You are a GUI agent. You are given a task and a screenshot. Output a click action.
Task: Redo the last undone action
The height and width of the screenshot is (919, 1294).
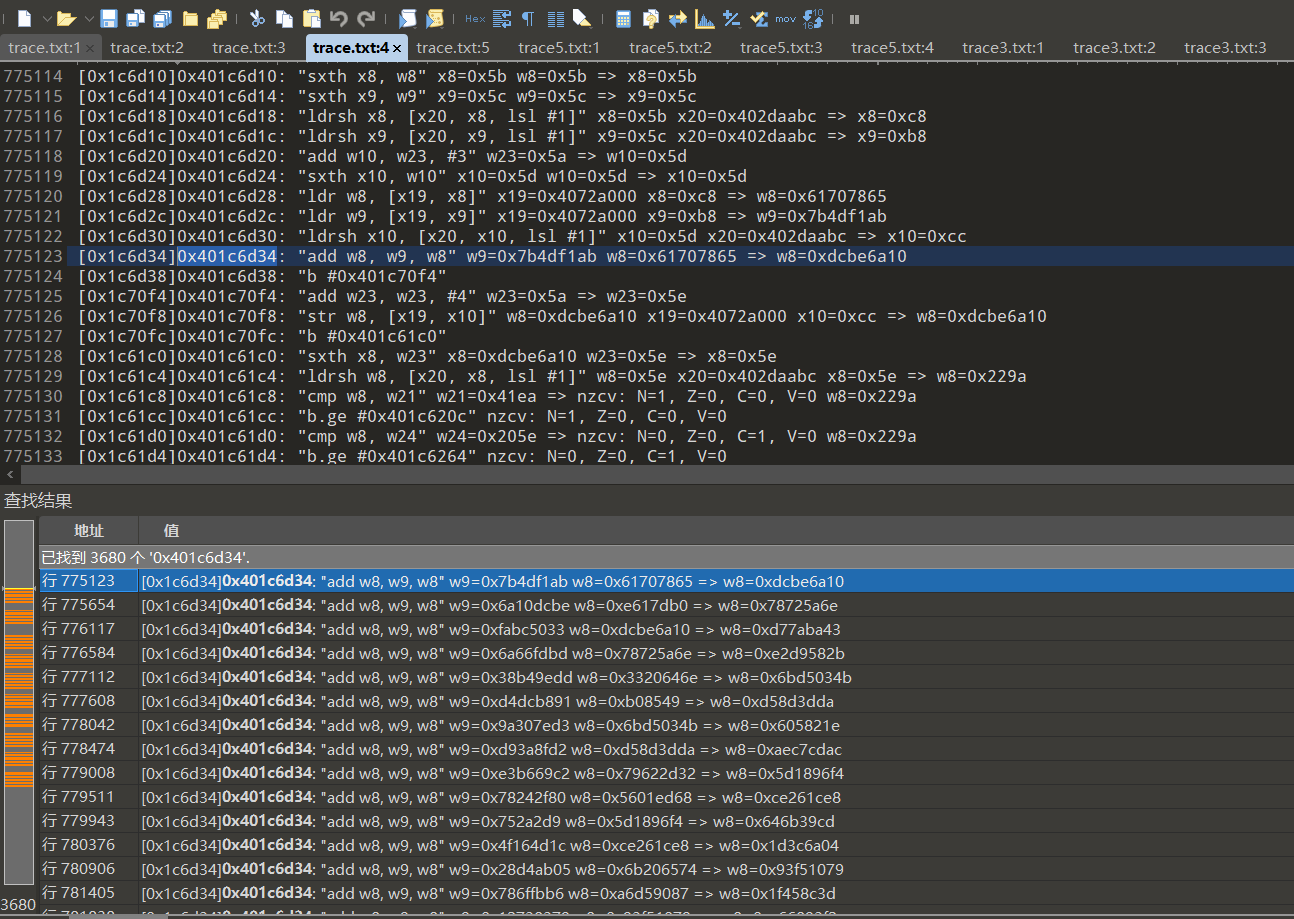(366, 18)
